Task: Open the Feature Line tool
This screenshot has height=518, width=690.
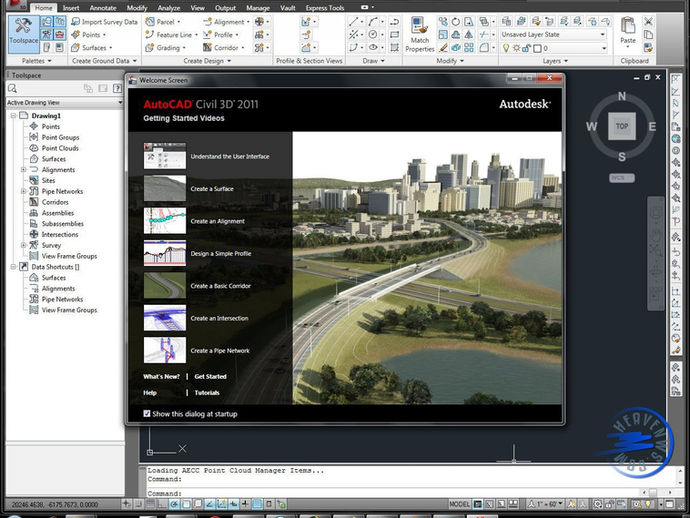Action: (x=172, y=34)
